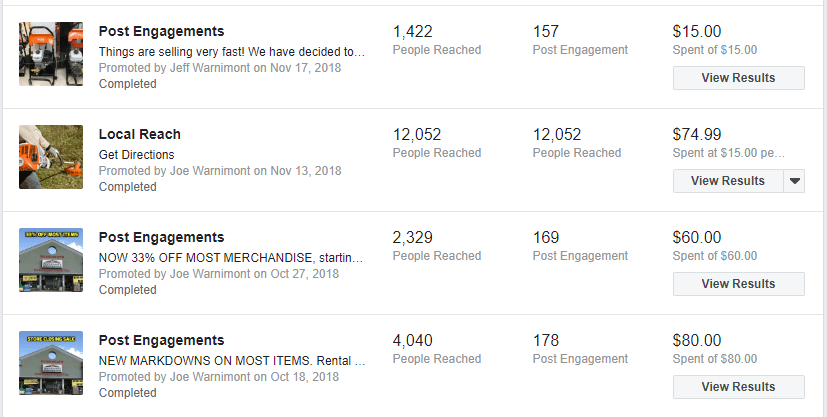Open the Post Engagements title from Oct 18
The image size is (827, 417).
[x=161, y=341]
